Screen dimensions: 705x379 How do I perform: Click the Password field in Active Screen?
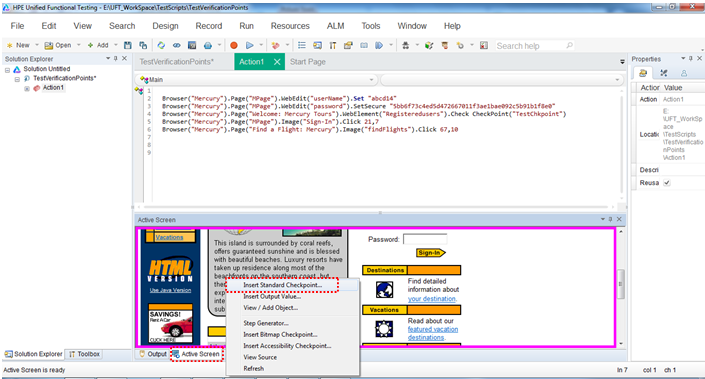pyautogui.click(x=425, y=239)
